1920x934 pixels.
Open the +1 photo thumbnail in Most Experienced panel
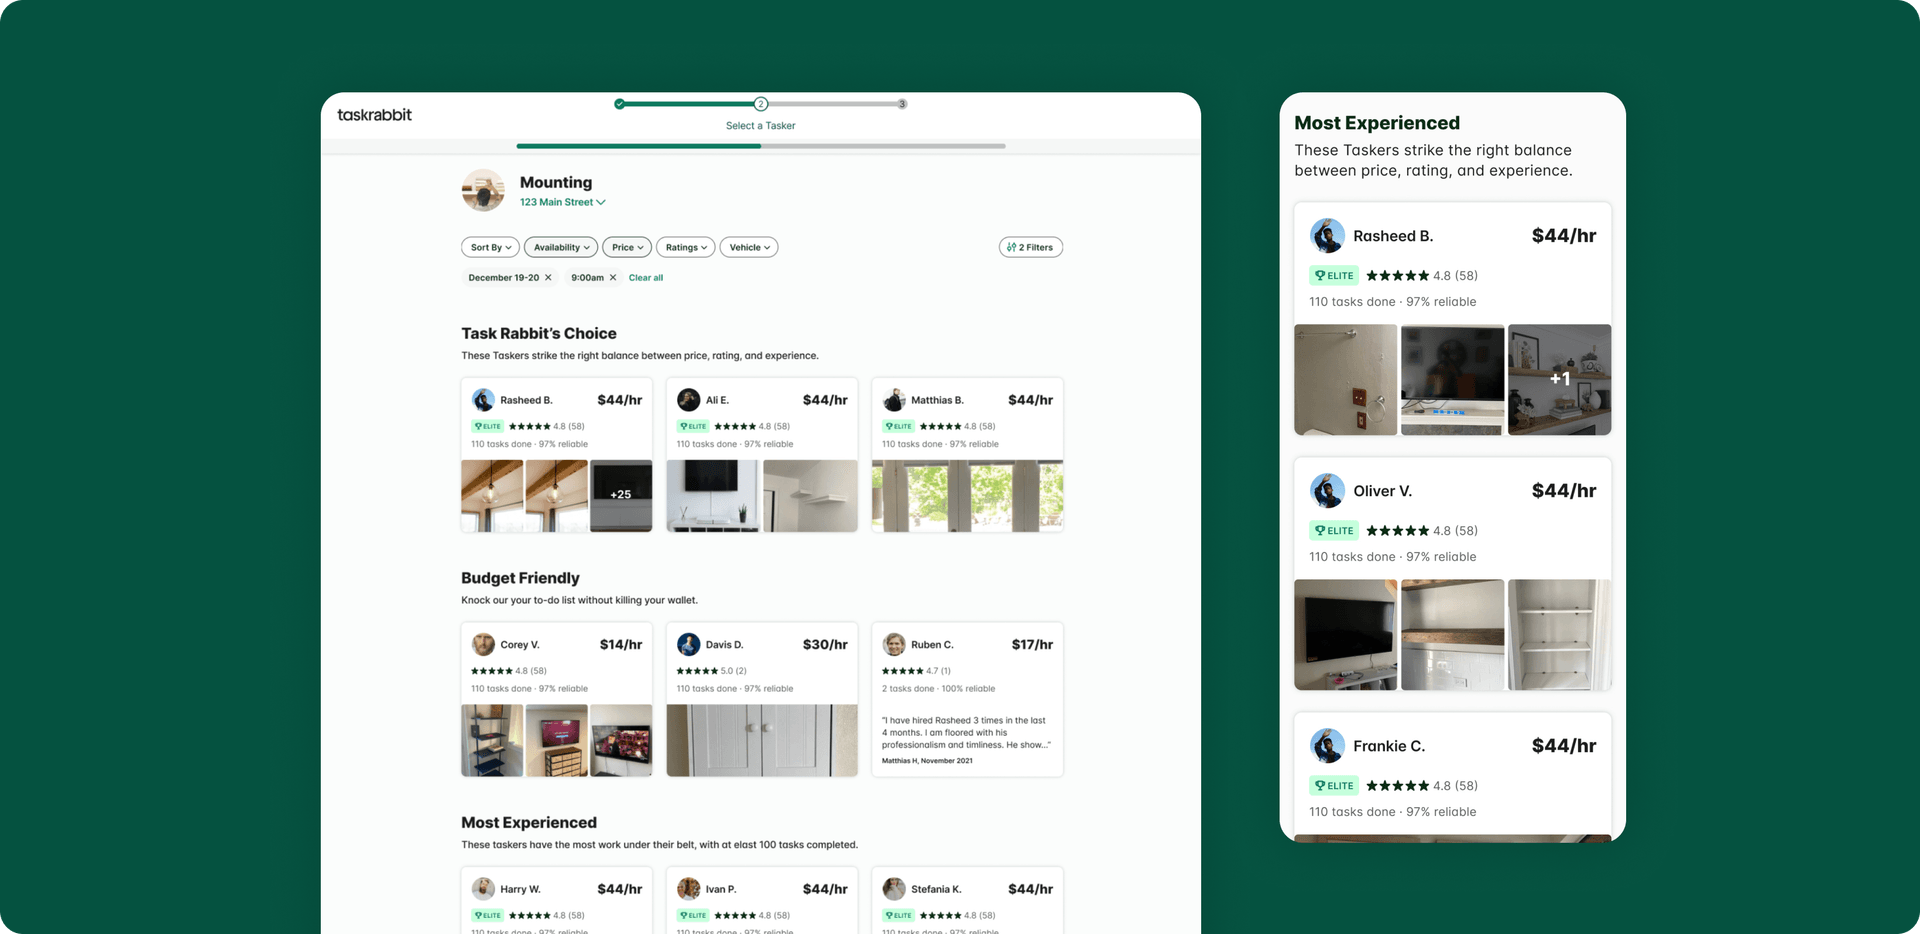pos(1559,379)
